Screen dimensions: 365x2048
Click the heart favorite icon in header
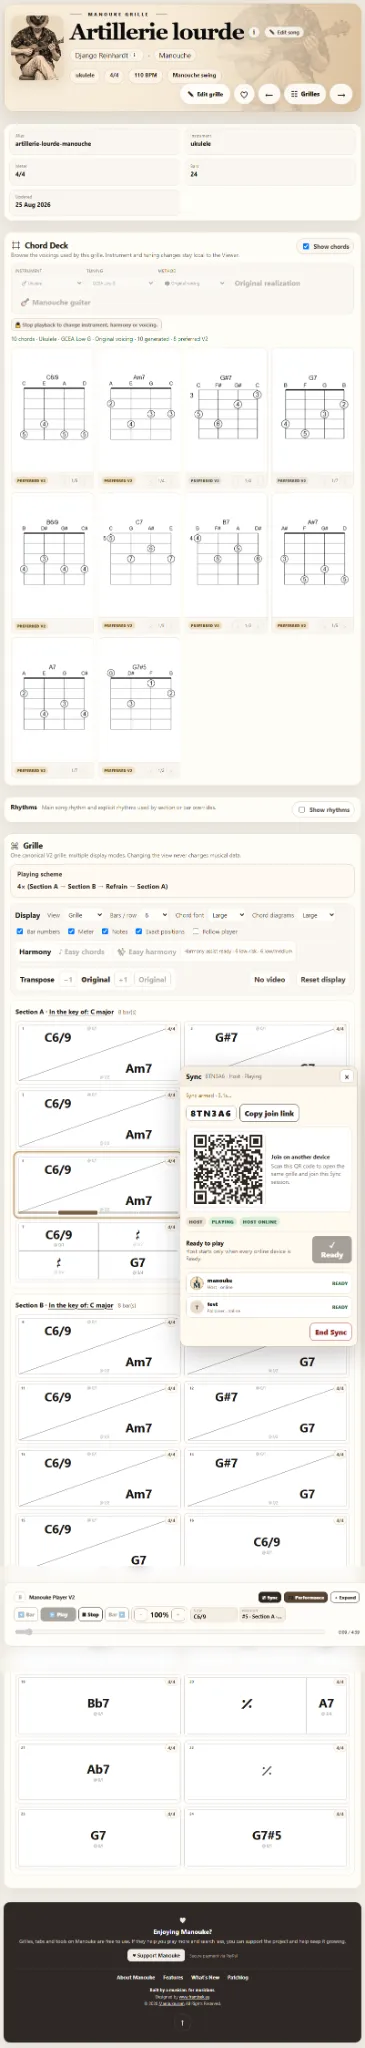243,94
